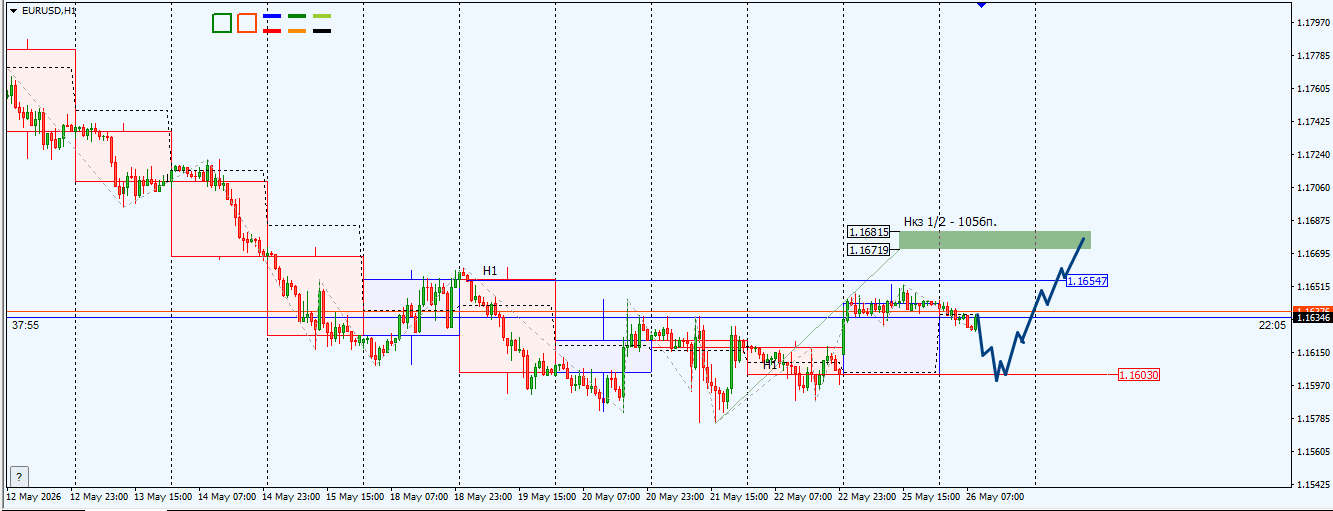The height and width of the screenshot is (511, 1333).
Task: Click 1.16875 on the price scale
Action: click(x=1312, y=221)
